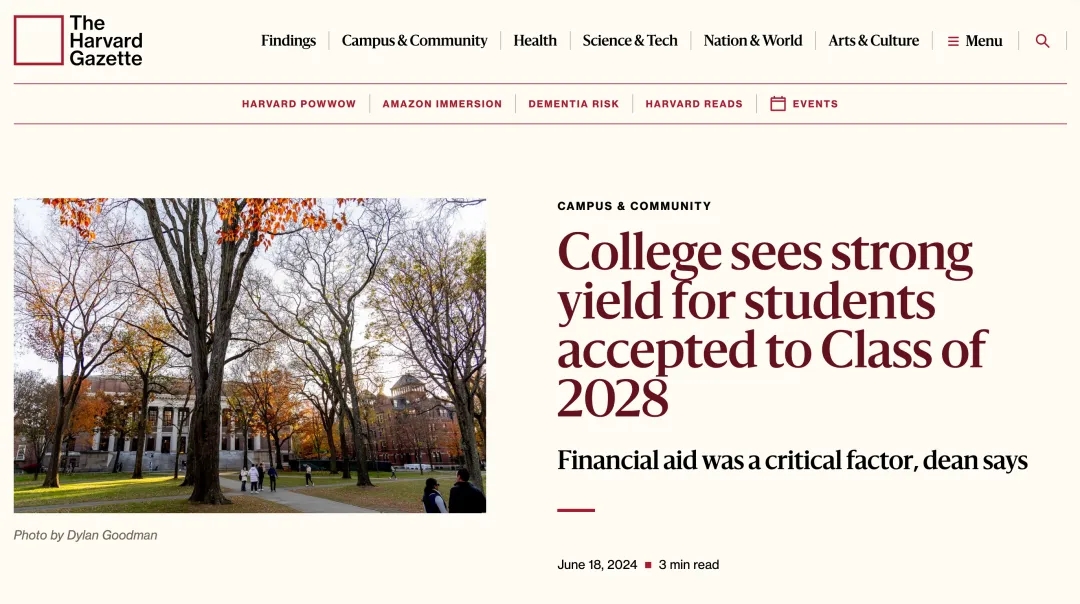Go to Campus & Community section

414,41
